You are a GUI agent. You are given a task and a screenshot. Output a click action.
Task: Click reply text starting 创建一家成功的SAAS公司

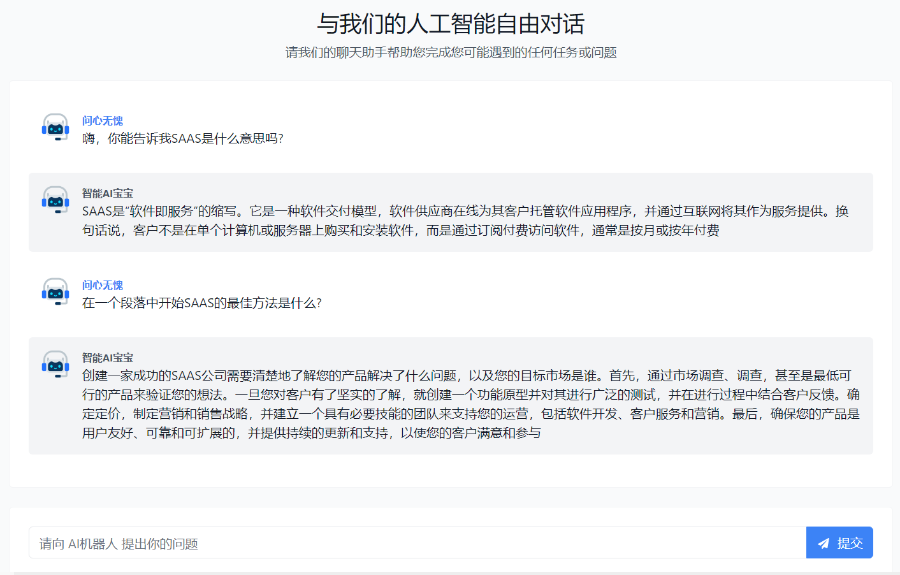[x=471, y=404]
